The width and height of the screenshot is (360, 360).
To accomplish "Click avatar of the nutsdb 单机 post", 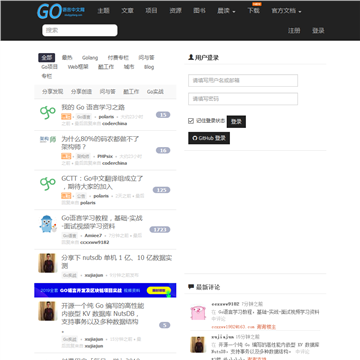I will click(x=47, y=263).
